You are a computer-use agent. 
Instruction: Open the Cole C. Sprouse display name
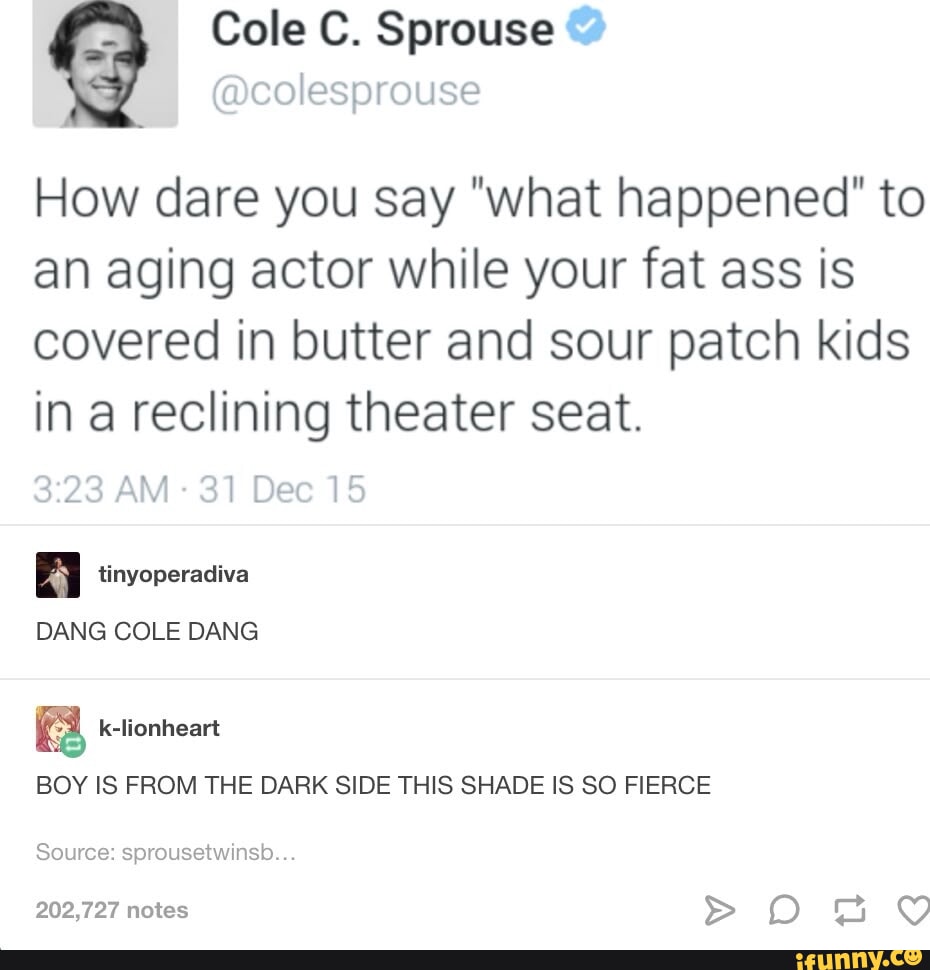[382, 29]
